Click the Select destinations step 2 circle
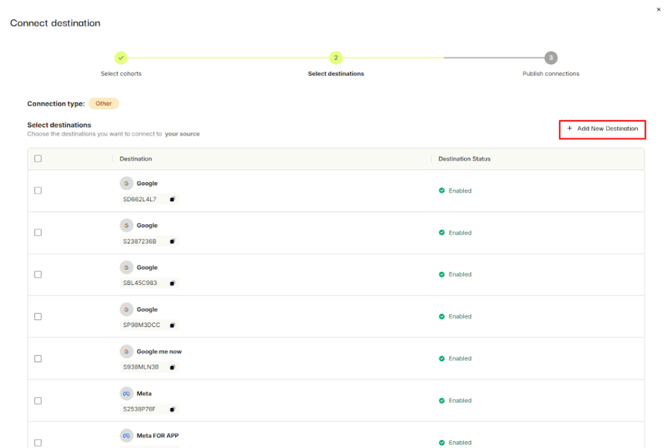The width and height of the screenshot is (670, 448). click(x=336, y=58)
